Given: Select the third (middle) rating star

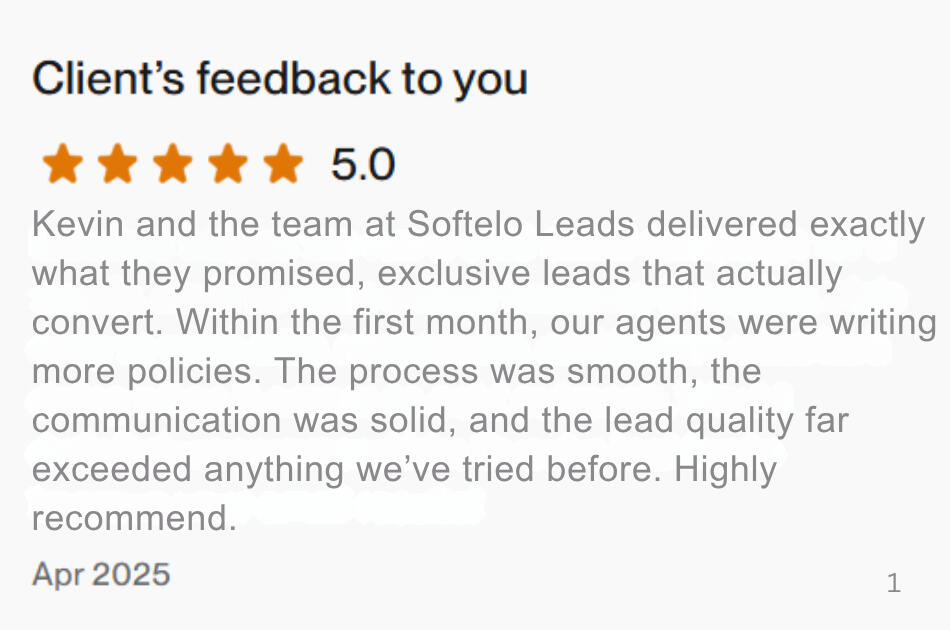Looking at the screenshot, I should pyautogui.click(x=173, y=164).
